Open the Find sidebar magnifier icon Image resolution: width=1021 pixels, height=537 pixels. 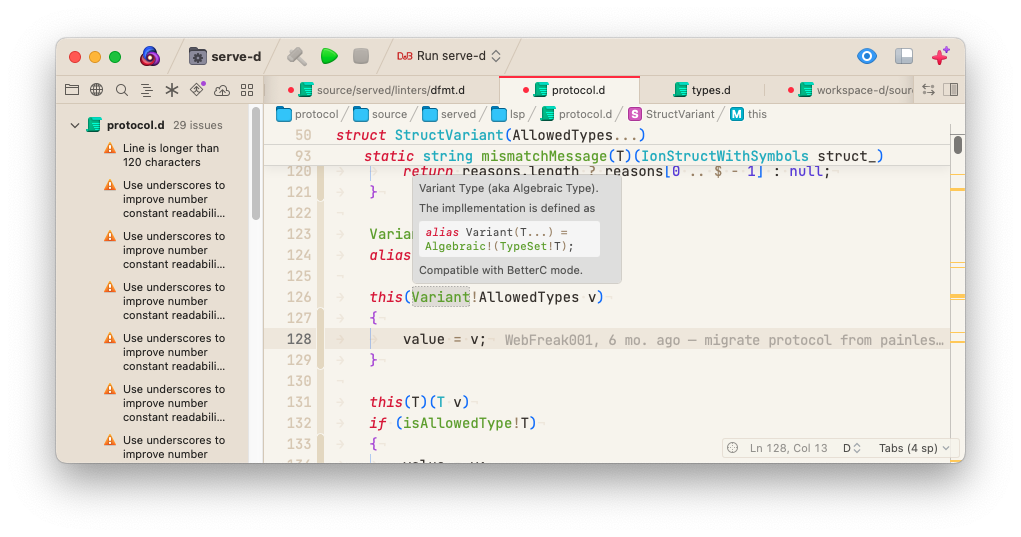point(122,90)
